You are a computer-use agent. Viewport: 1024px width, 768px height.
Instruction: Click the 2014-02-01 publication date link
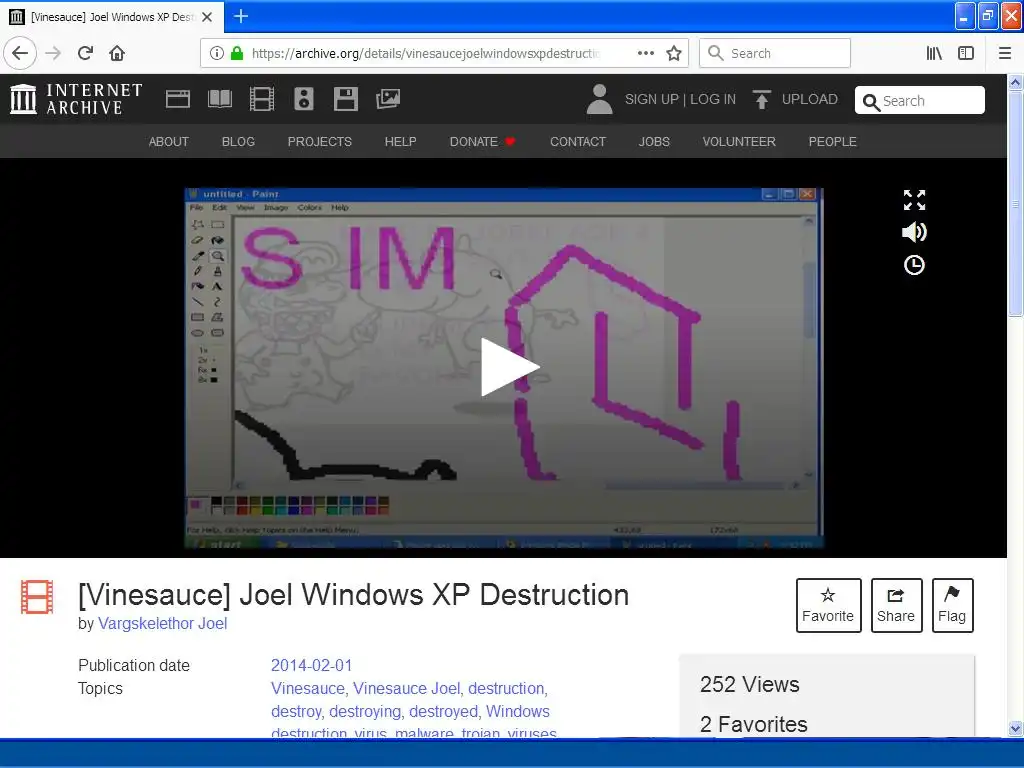pyautogui.click(x=312, y=665)
